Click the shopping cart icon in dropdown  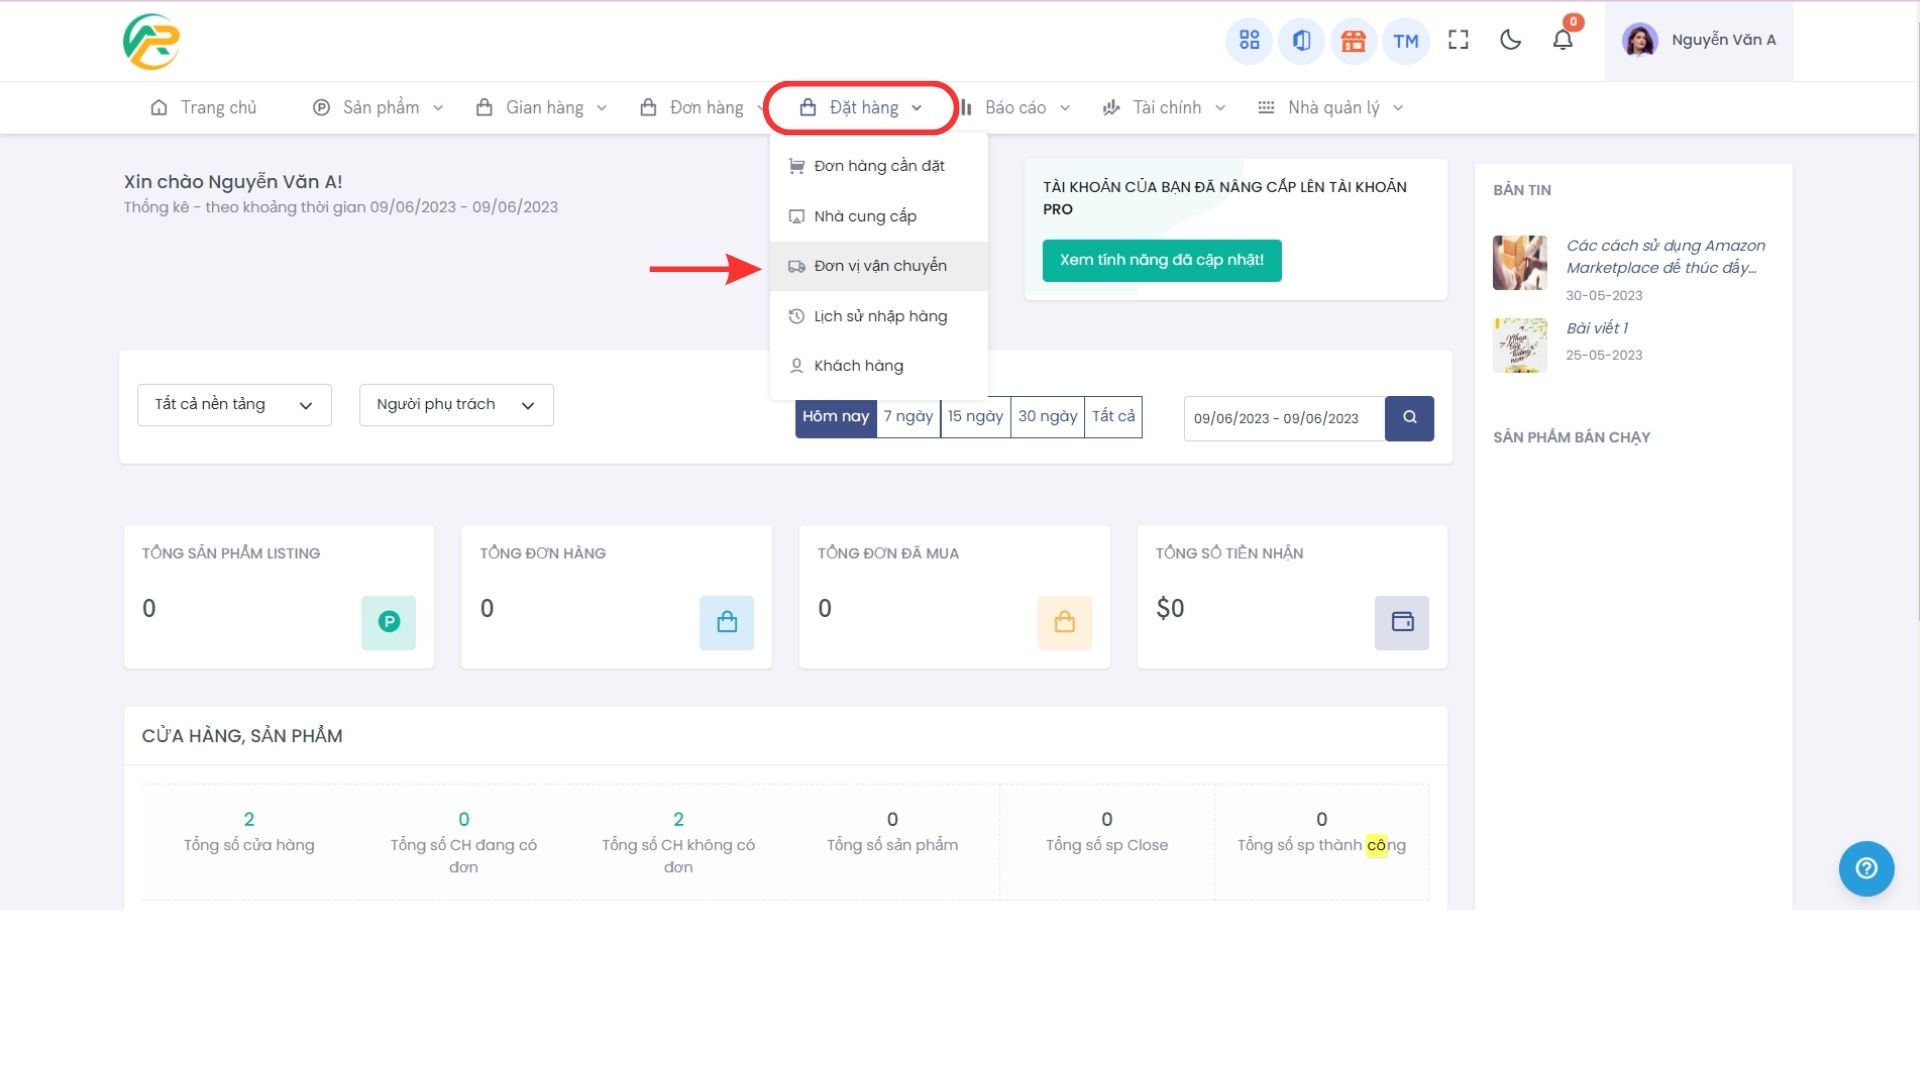pos(797,166)
